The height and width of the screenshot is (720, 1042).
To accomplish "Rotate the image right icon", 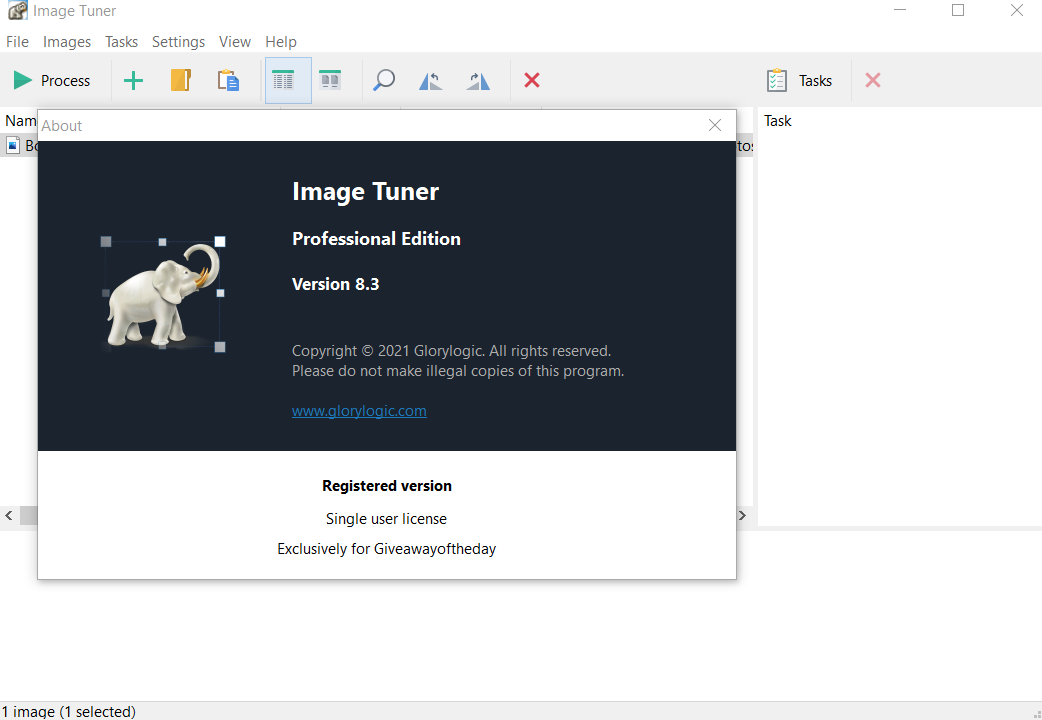I will pyautogui.click(x=478, y=80).
